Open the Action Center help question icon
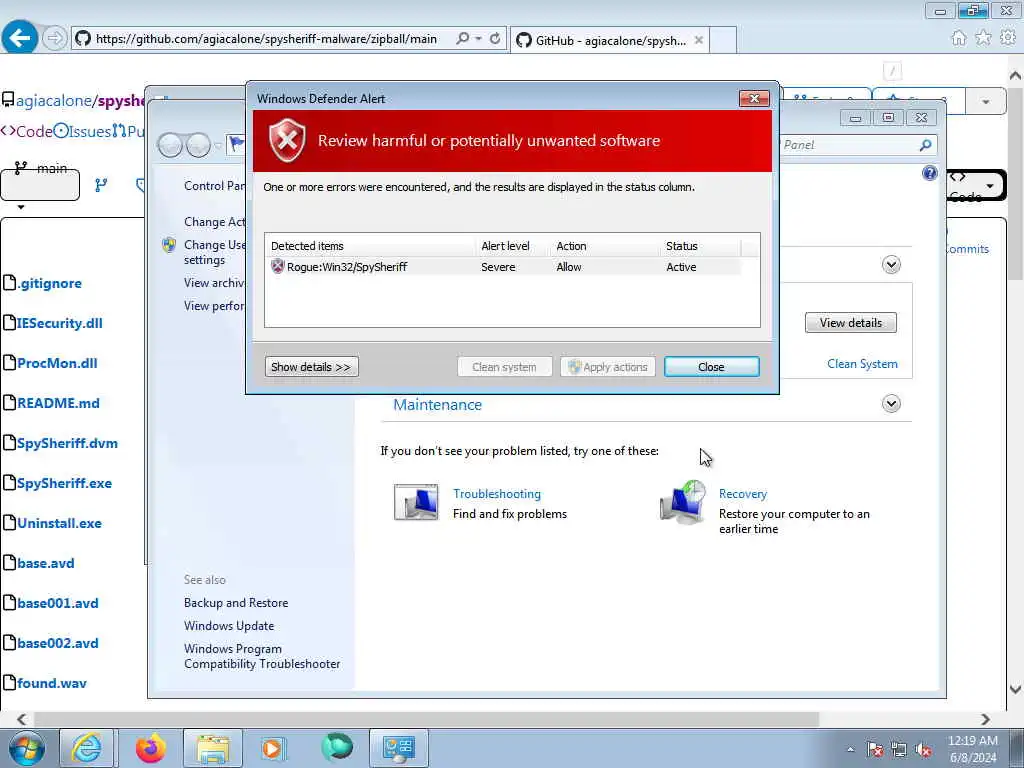The width and height of the screenshot is (1024, 768). coord(929,173)
